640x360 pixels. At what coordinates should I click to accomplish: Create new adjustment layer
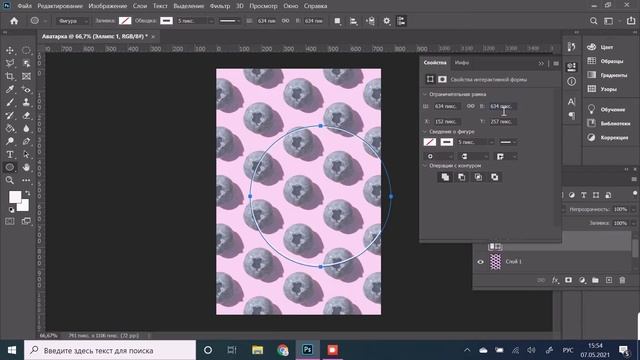(x=582, y=280)
